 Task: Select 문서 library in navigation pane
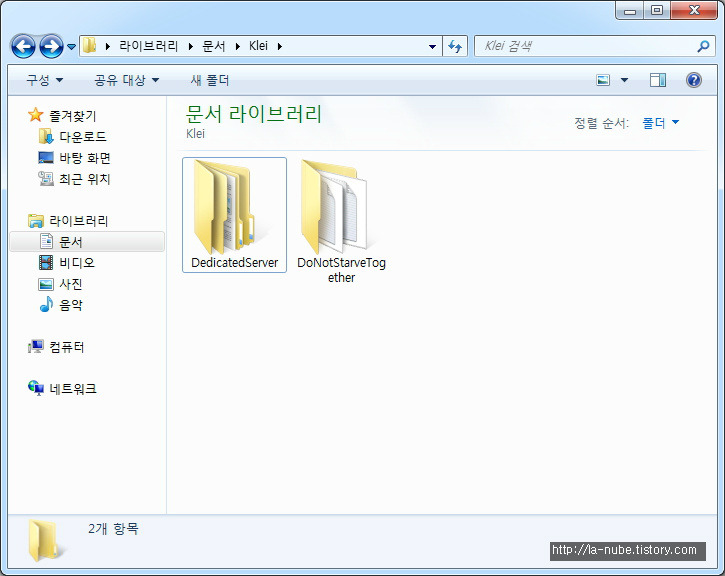coord(87,241)
